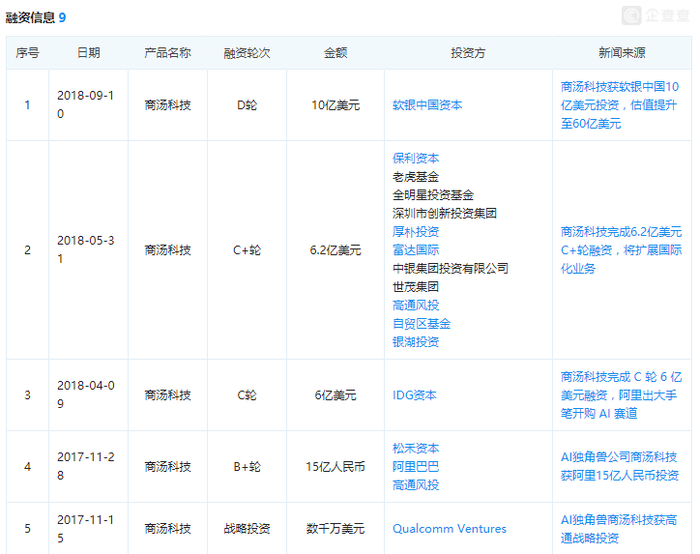Open 高通风投 link in C+轮 row
The image size is (700, 554).
416,305
